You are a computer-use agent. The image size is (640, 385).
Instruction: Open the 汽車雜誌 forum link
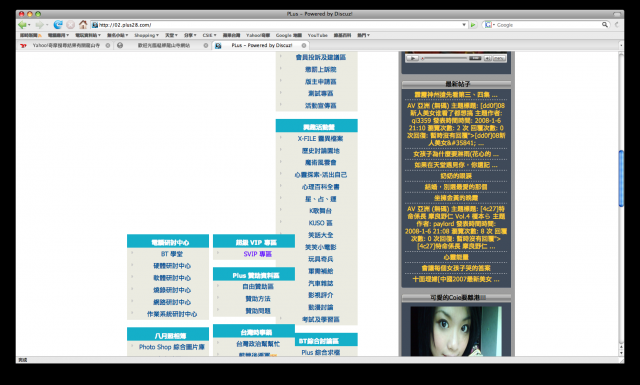point(320,283)
